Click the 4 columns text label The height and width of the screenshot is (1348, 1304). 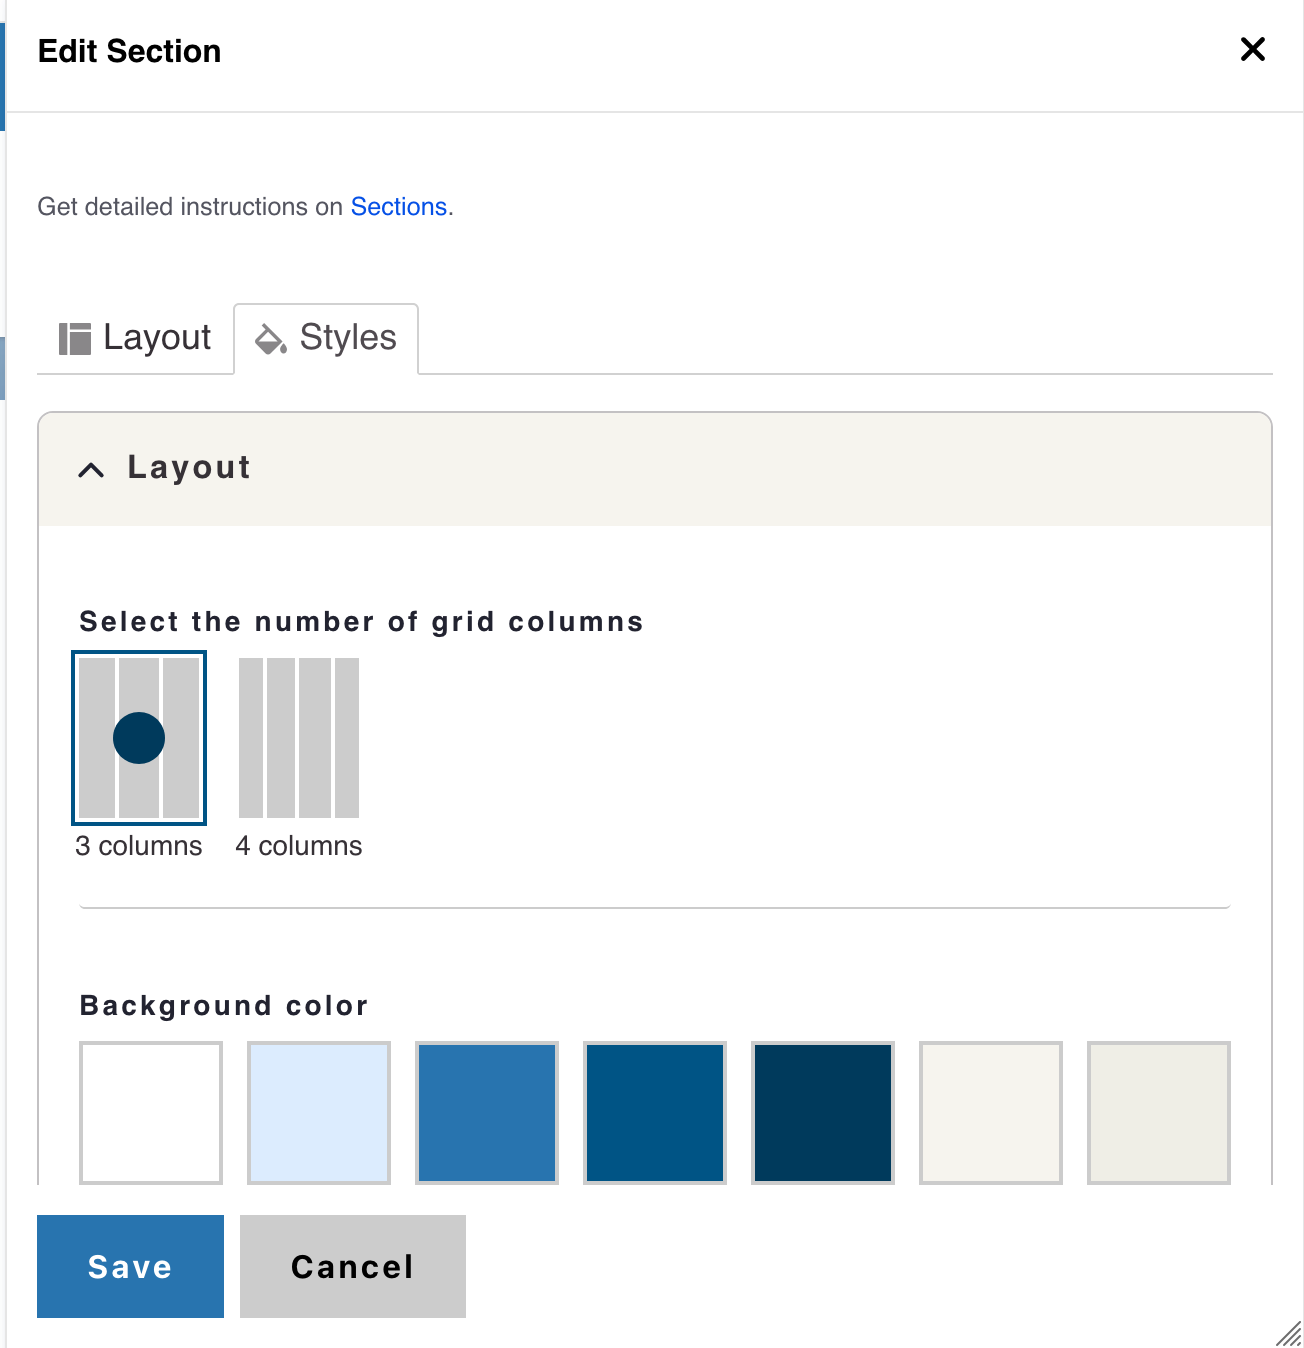tap(299, 846)
